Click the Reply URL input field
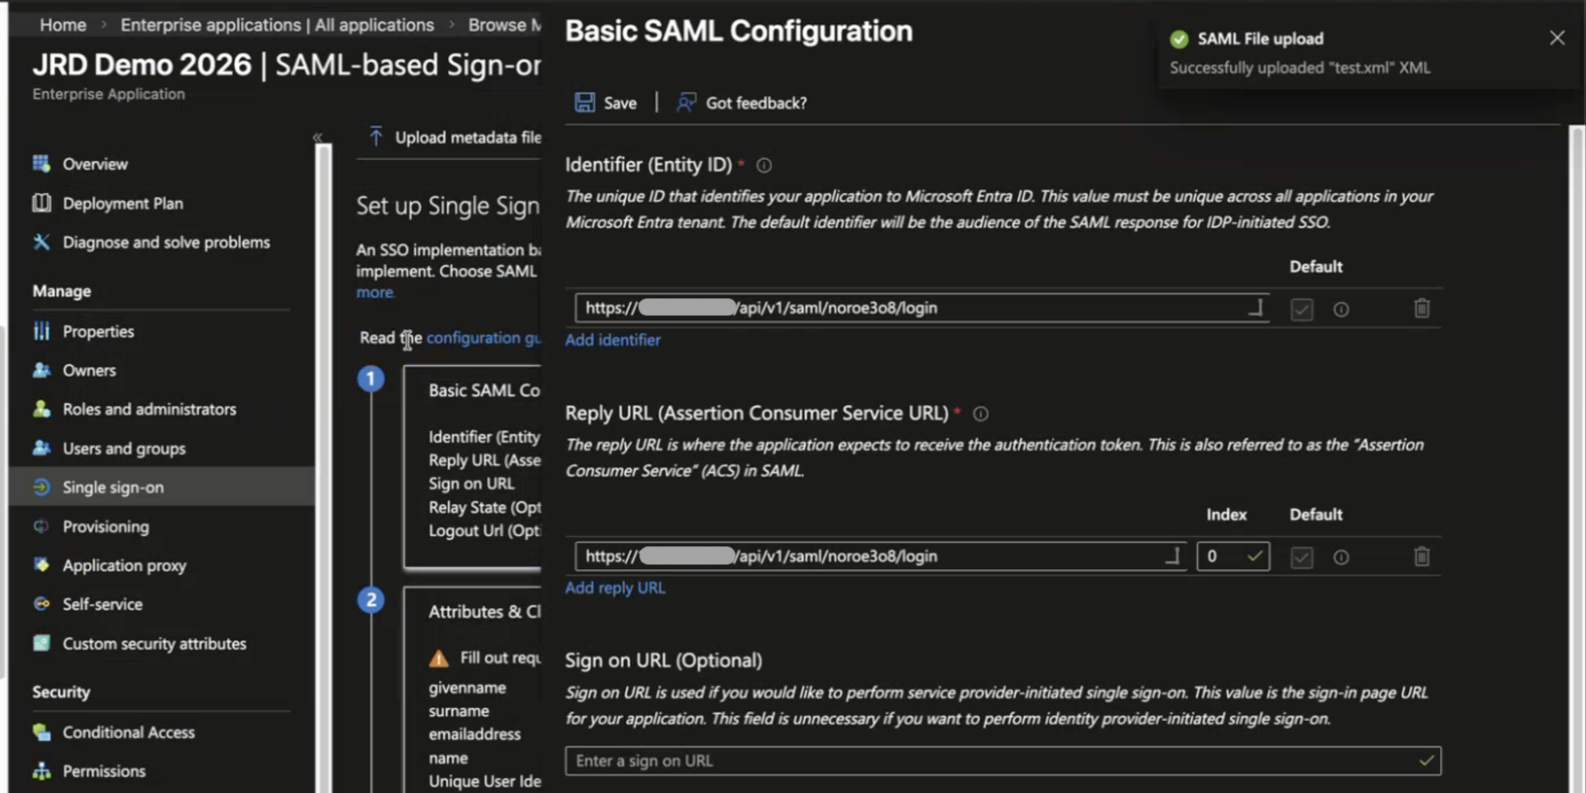Image resolution: width=1586 pixels, height=793 pixels. [881, 556]
